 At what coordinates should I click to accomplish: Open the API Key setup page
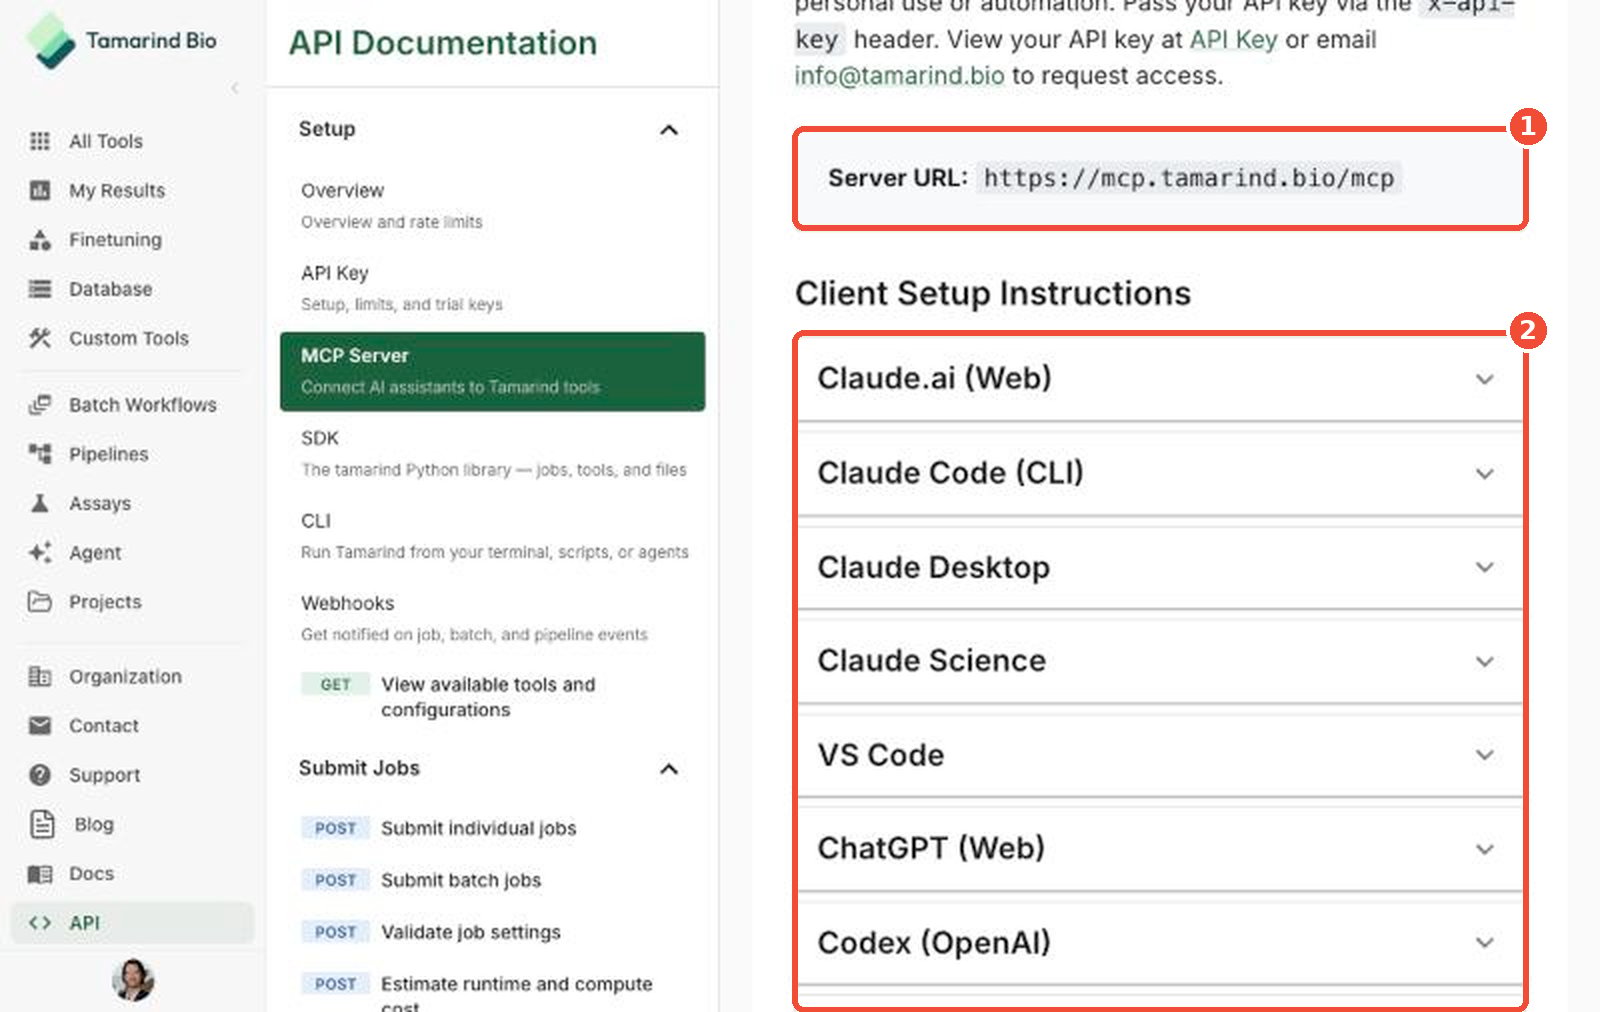[x=492, y=288]
